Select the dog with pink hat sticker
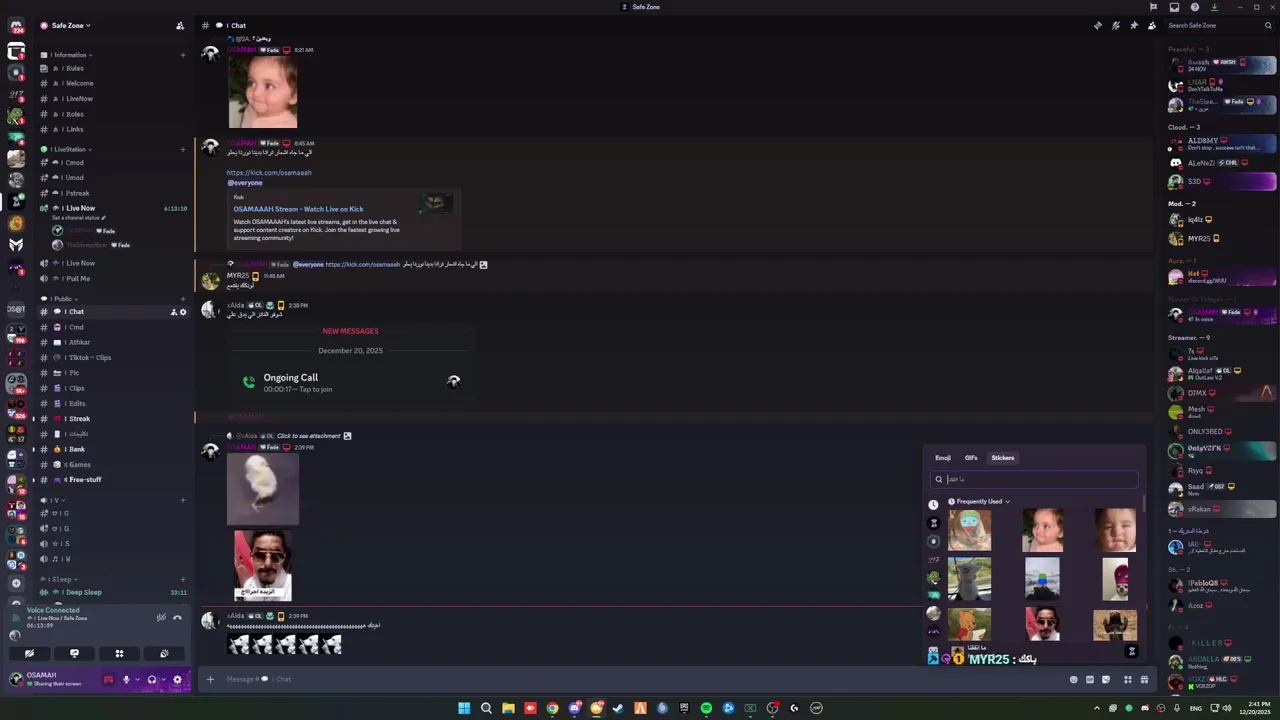 point(1115,578)
